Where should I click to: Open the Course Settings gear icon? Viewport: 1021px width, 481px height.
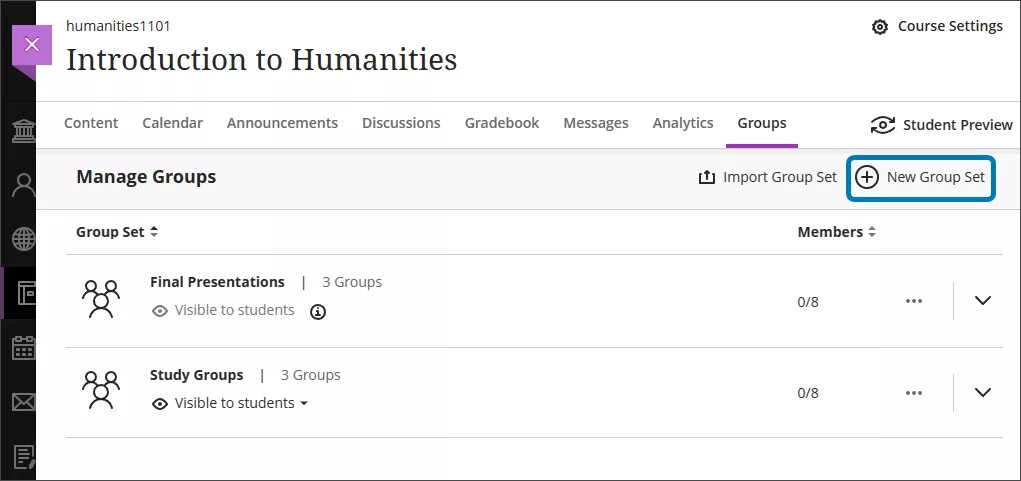click(880, 27)
